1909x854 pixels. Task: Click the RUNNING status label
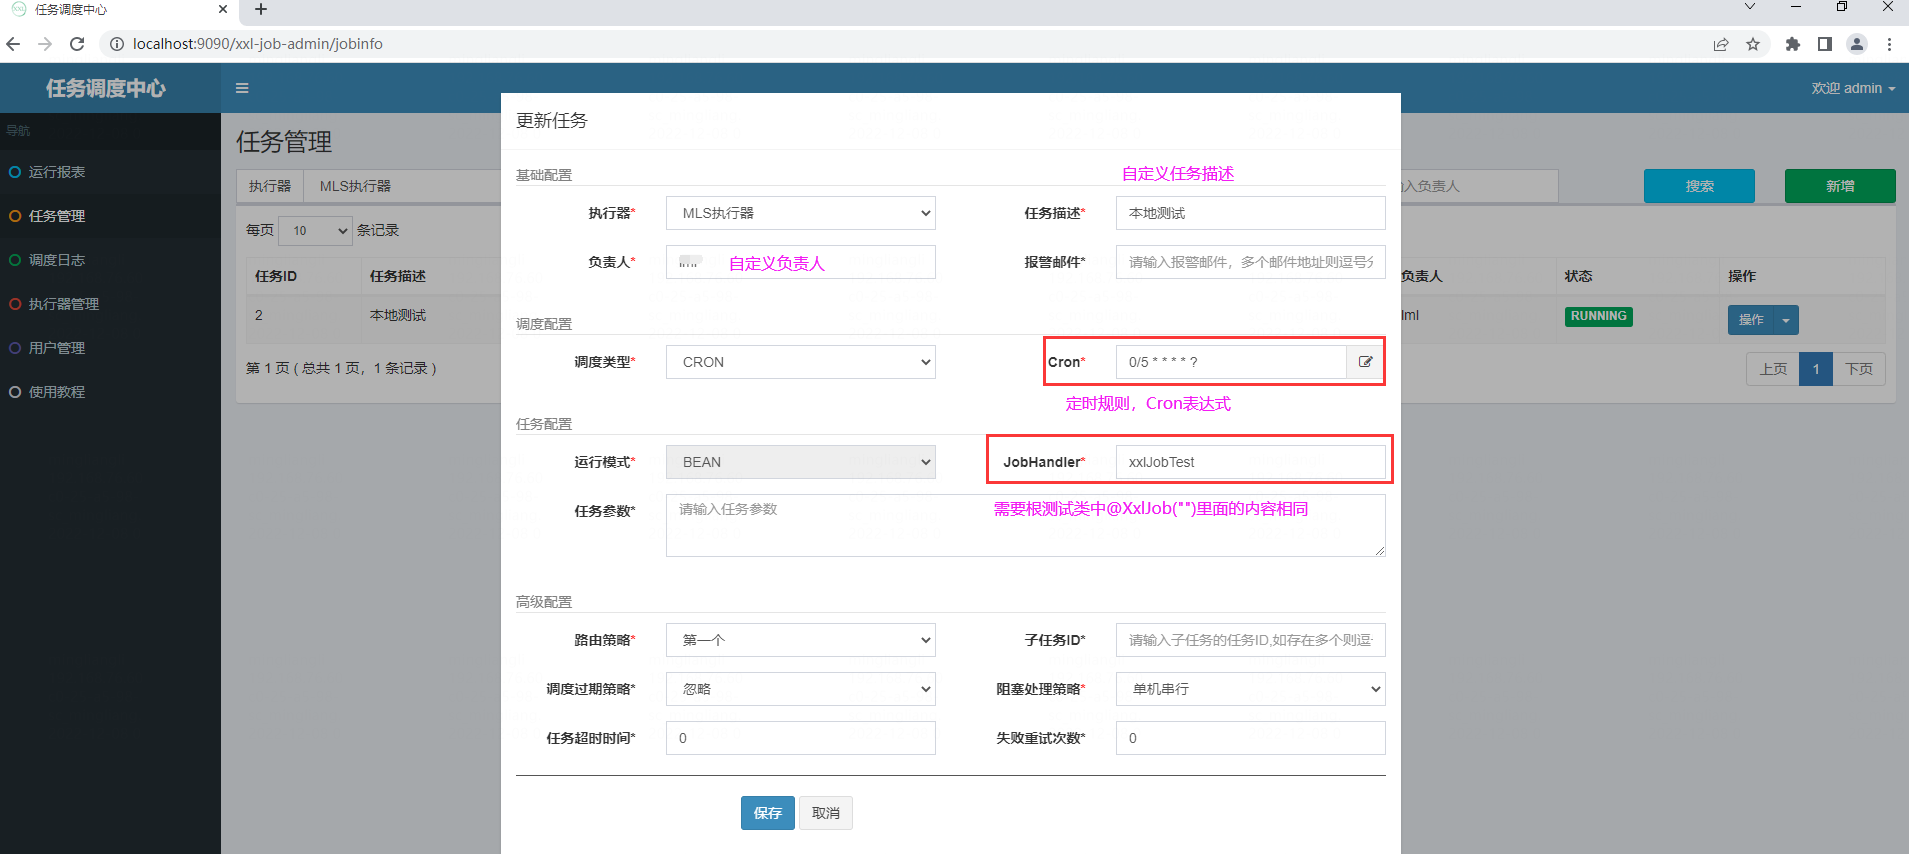[1598, 316]
